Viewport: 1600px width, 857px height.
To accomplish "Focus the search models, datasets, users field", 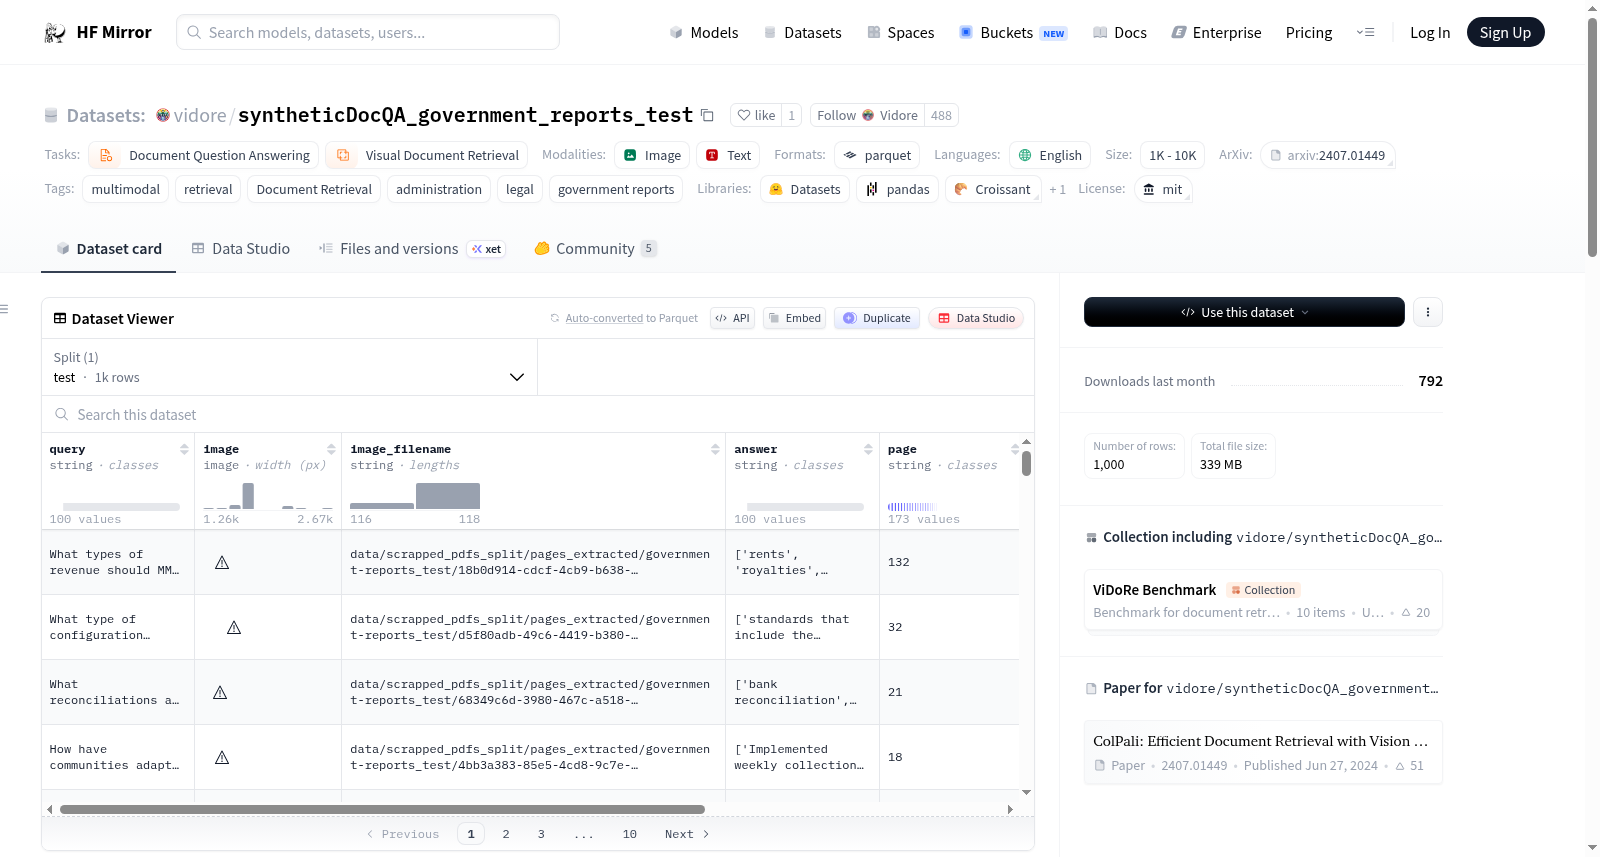I will [368, 32].
